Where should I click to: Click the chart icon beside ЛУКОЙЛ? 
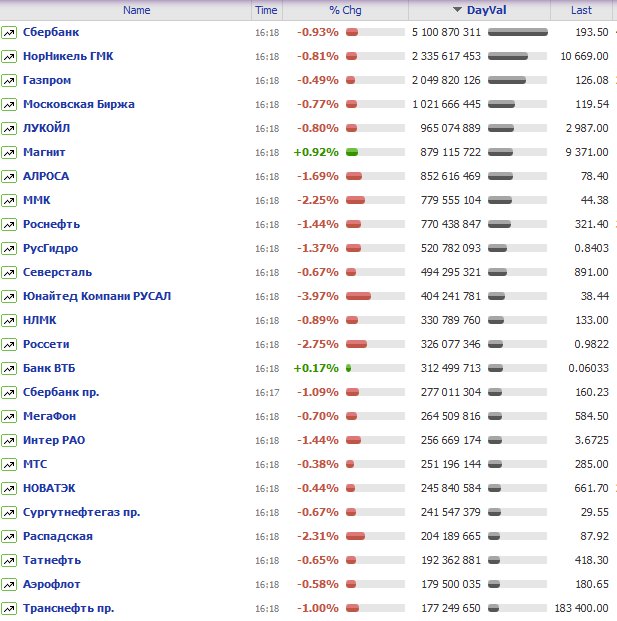coord(9,128)
